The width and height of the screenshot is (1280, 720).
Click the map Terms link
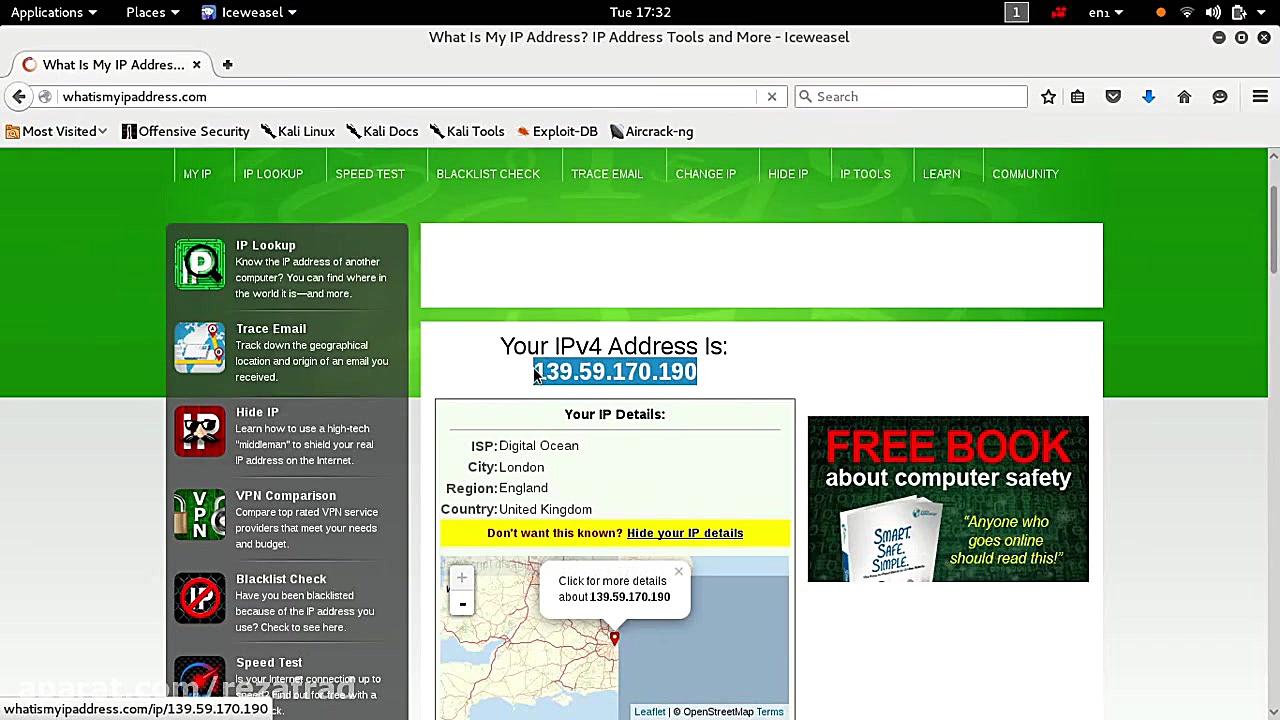(770, 712)
